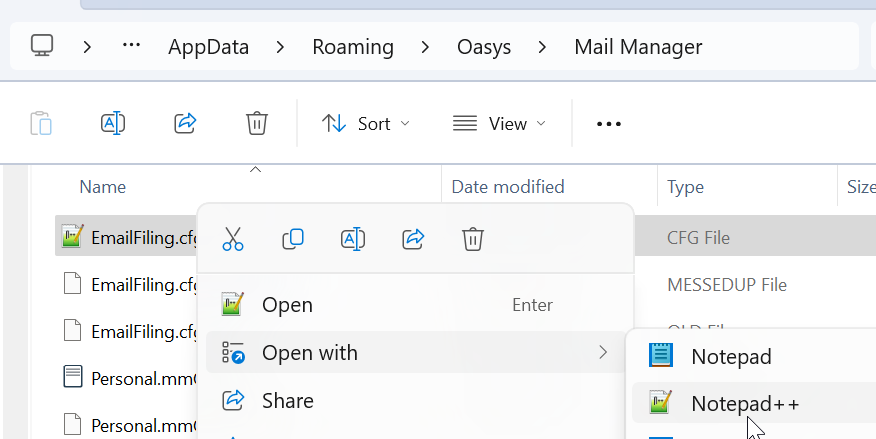This screenshot has width=876, height=439.
Task: Expand the breadcrumb ellipsis for hidden folders
Action: pos(131,46)
